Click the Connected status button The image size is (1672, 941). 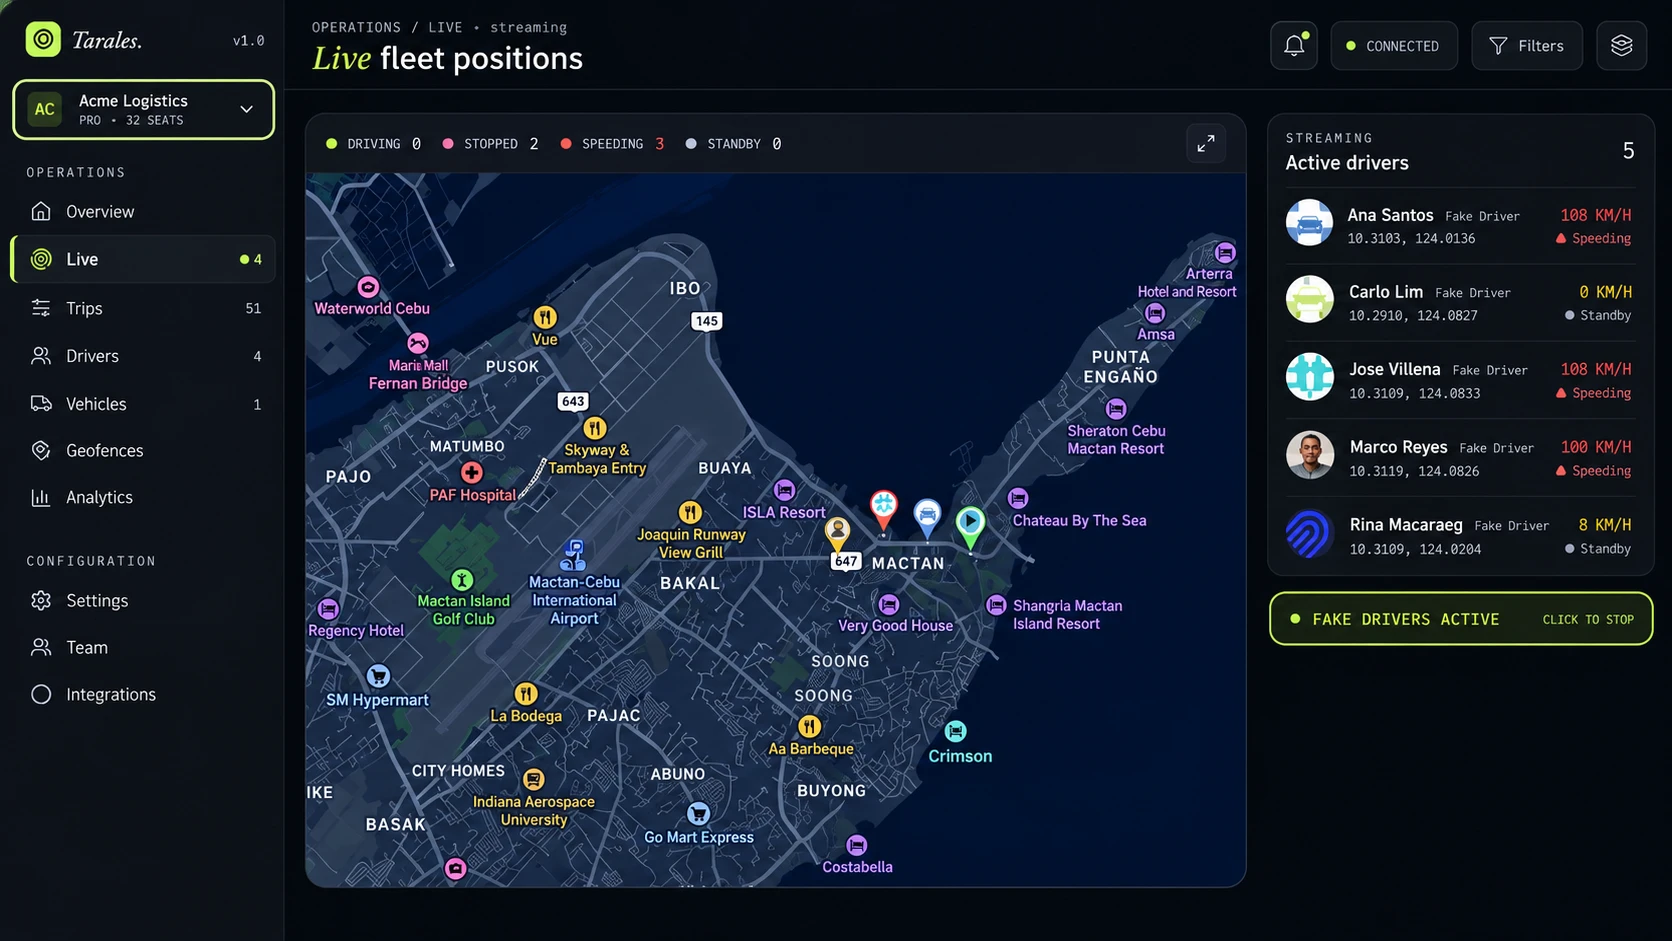tap(1394, 46)
